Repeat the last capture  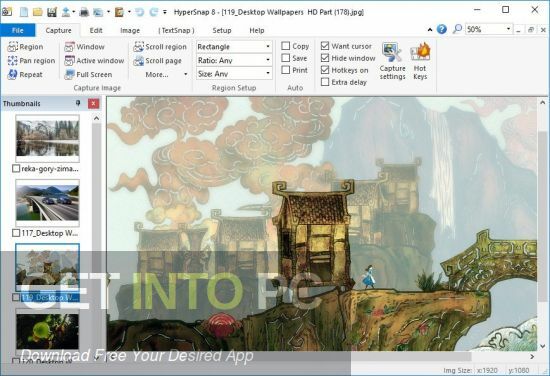click(25, 74)
